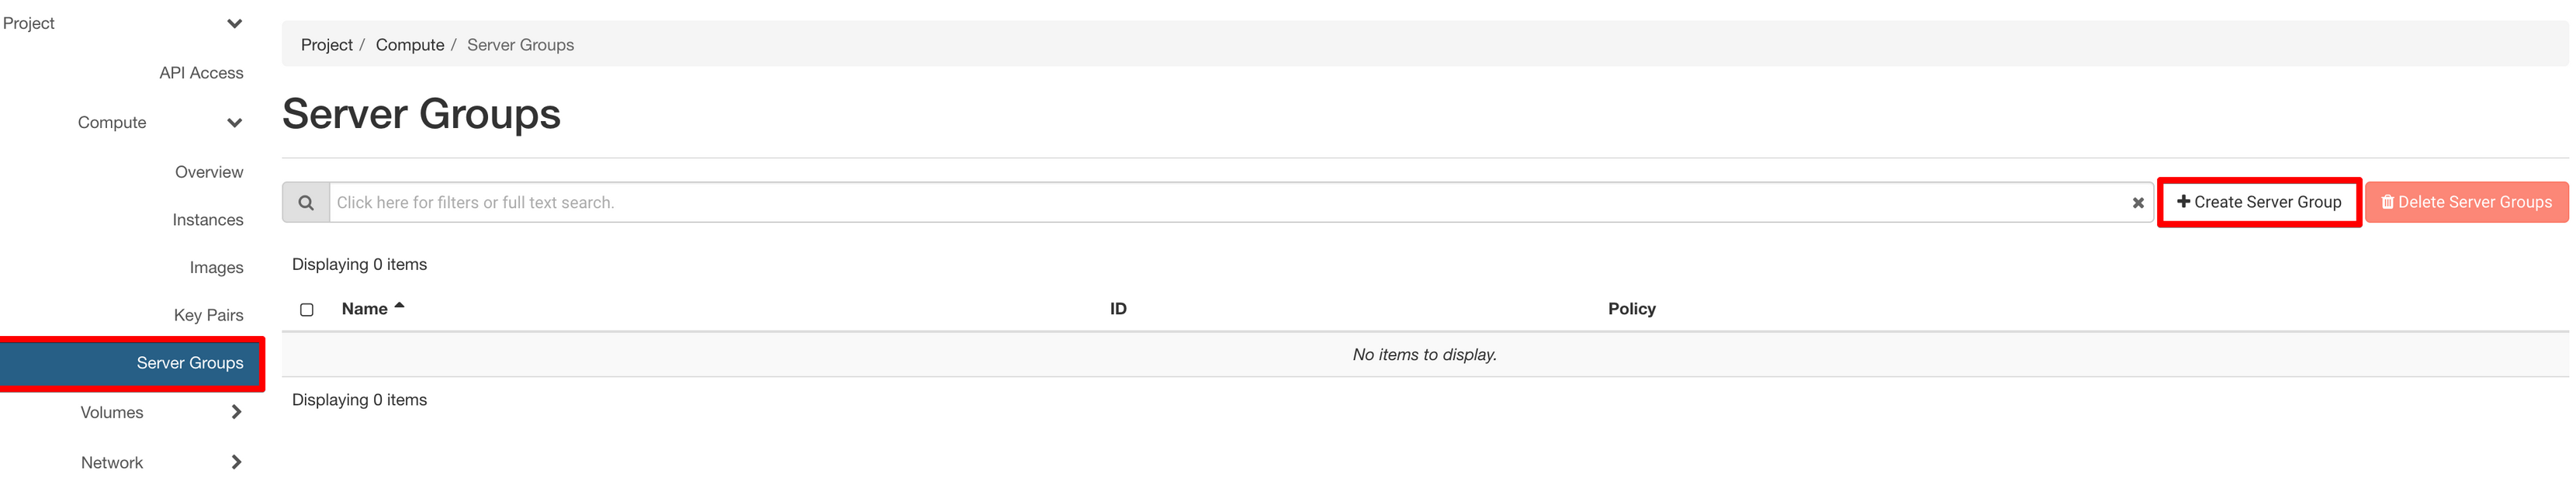The height and width of the screenshot is (495, 2576).
Task: Click the Compute breadcrumb link
Action: pyautogui.click(x=409, y=45)
